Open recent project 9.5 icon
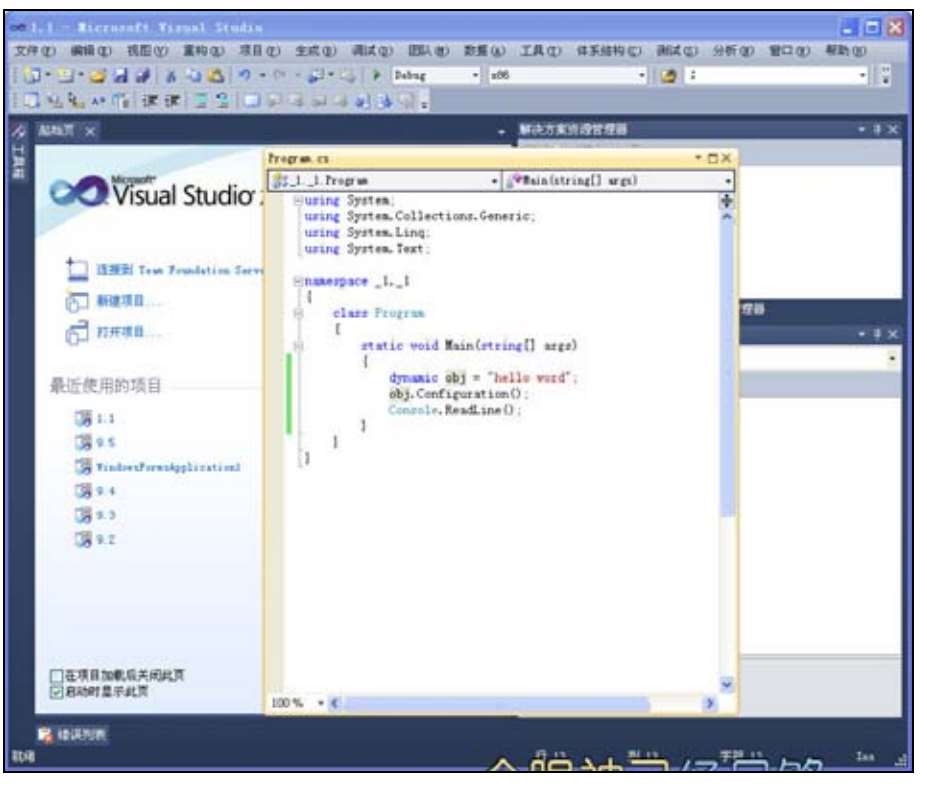 tap(83, 443)
